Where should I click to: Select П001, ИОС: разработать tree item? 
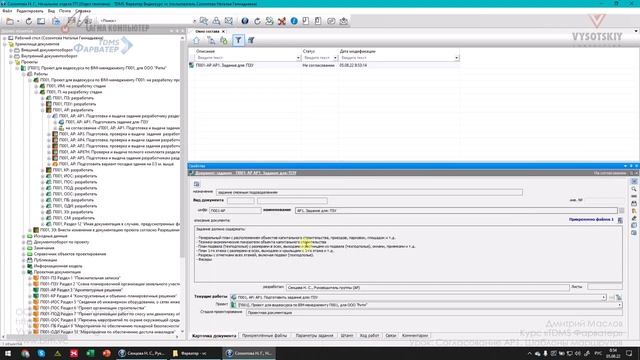(x=75, y=176)
